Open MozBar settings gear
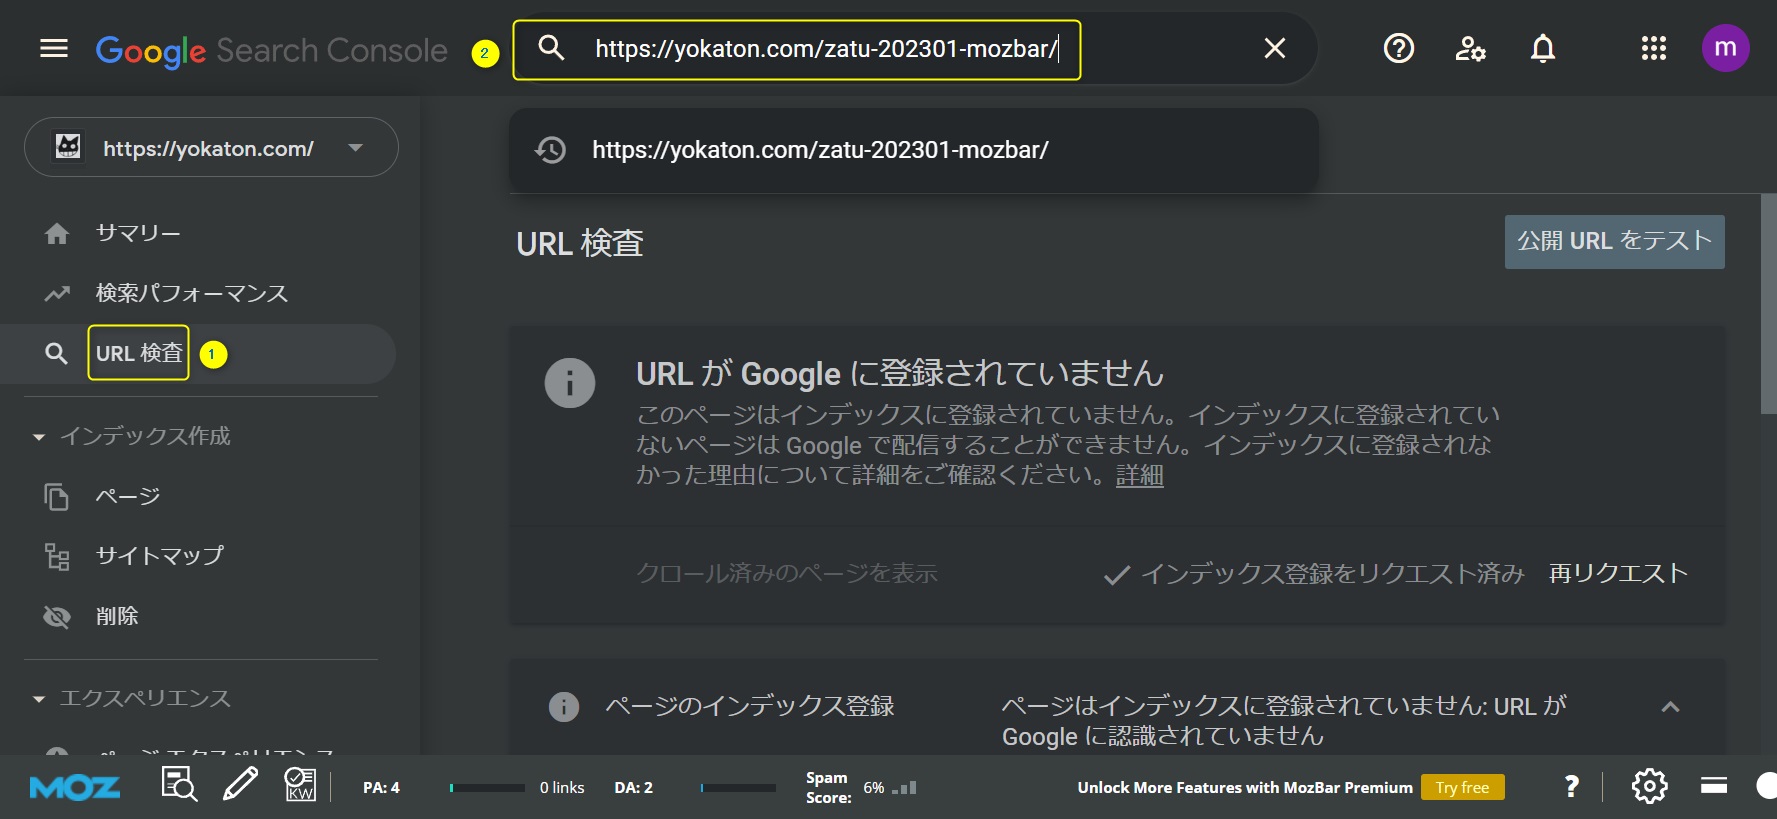 pos(1649,786)
